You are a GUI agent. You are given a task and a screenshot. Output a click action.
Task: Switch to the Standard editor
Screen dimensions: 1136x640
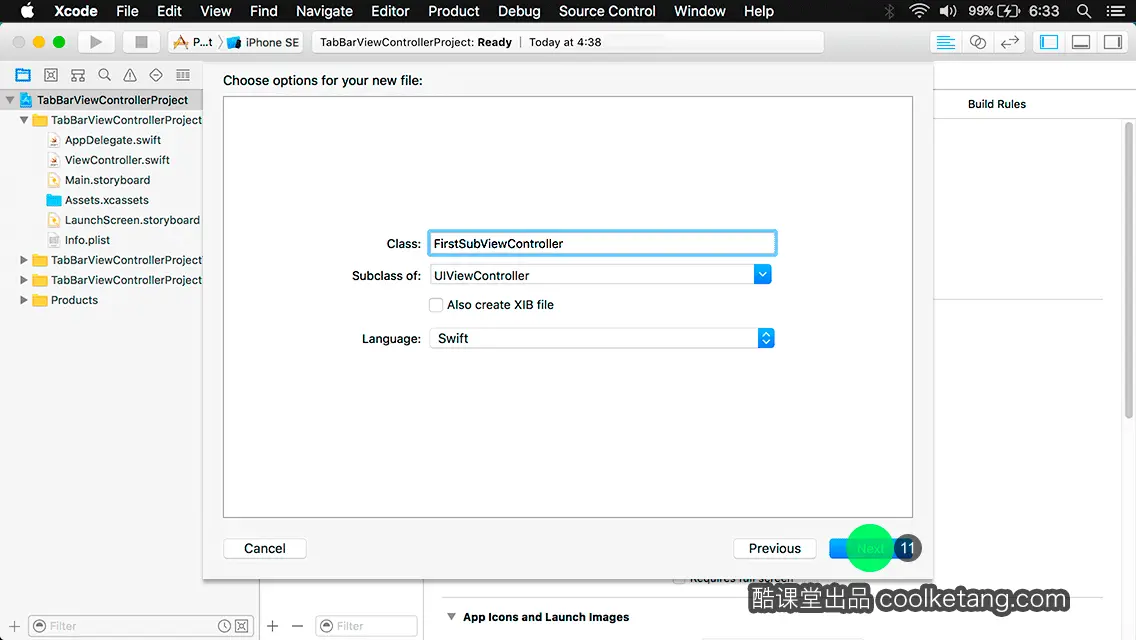[x=945, y=42]
